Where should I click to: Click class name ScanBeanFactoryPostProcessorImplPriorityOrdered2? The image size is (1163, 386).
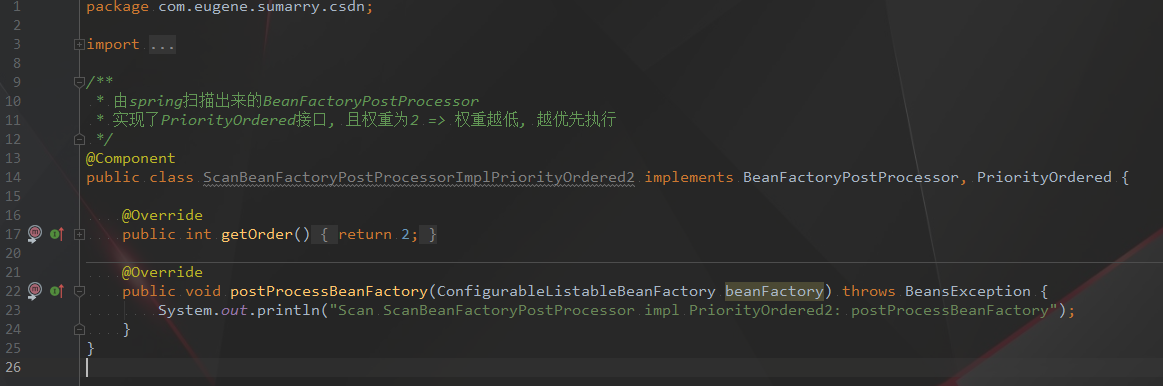[419, 177]
